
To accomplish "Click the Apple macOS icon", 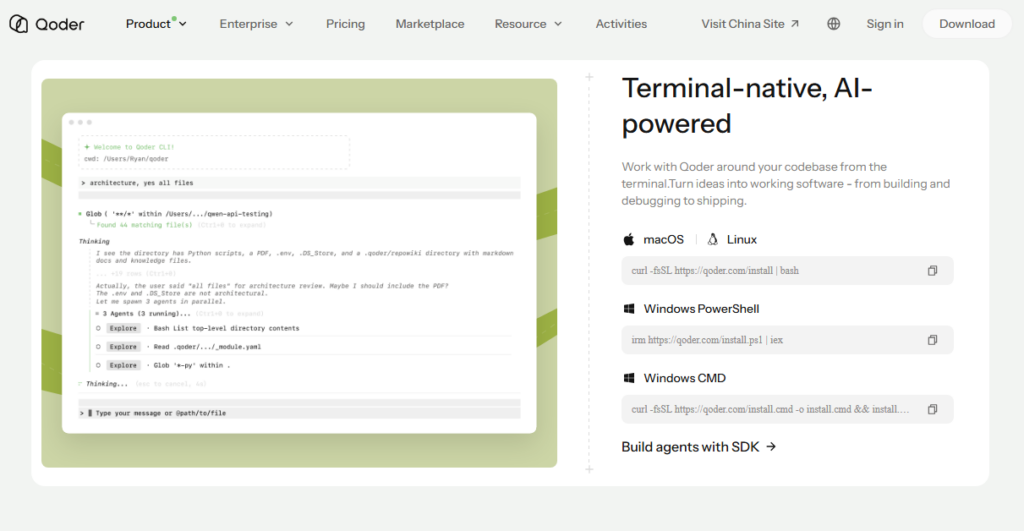I will coord(628,240).
